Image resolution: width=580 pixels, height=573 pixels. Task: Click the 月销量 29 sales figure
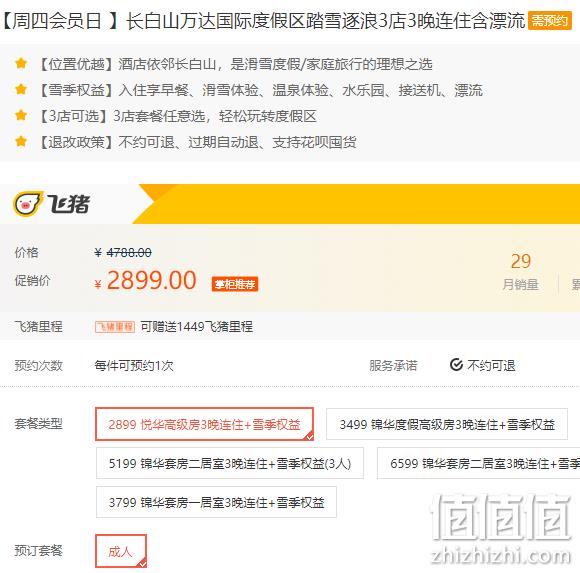coord(520,272)
